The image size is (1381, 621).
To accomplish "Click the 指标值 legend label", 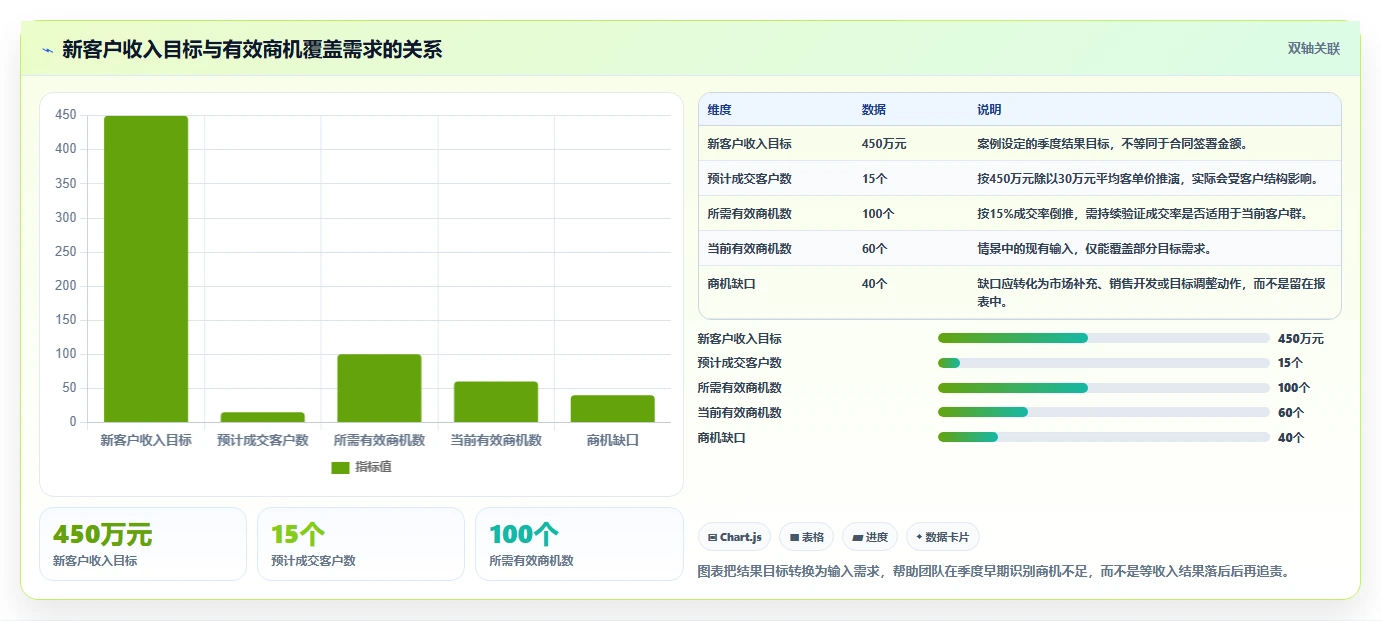I will pyautogui.click(x=373, y=467).
